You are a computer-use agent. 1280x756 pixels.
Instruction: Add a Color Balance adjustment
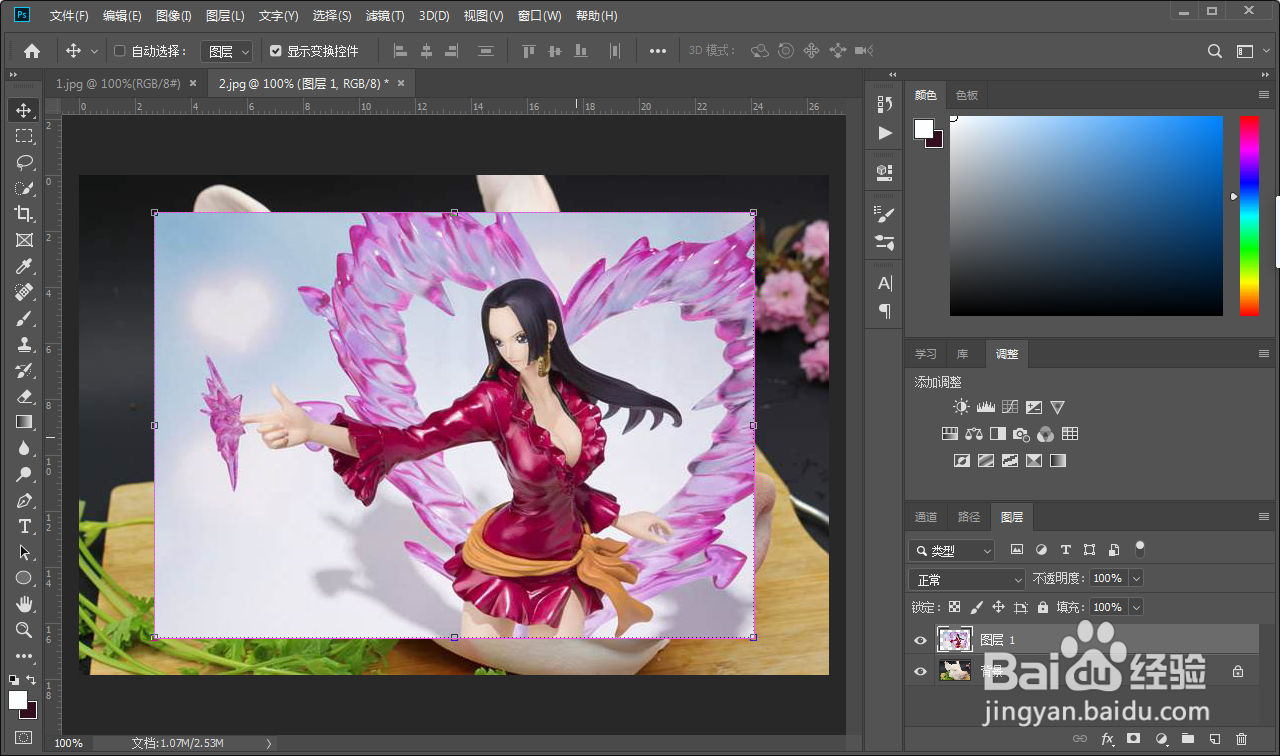974,434
